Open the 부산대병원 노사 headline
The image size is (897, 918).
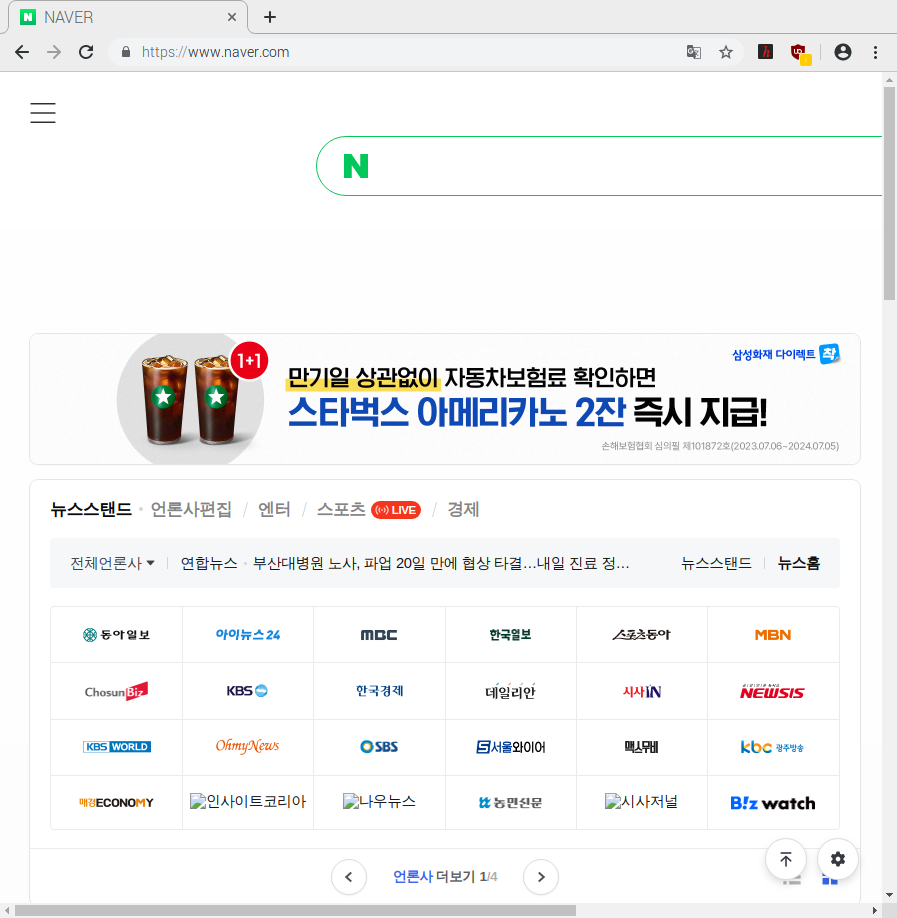pos(441,563)
